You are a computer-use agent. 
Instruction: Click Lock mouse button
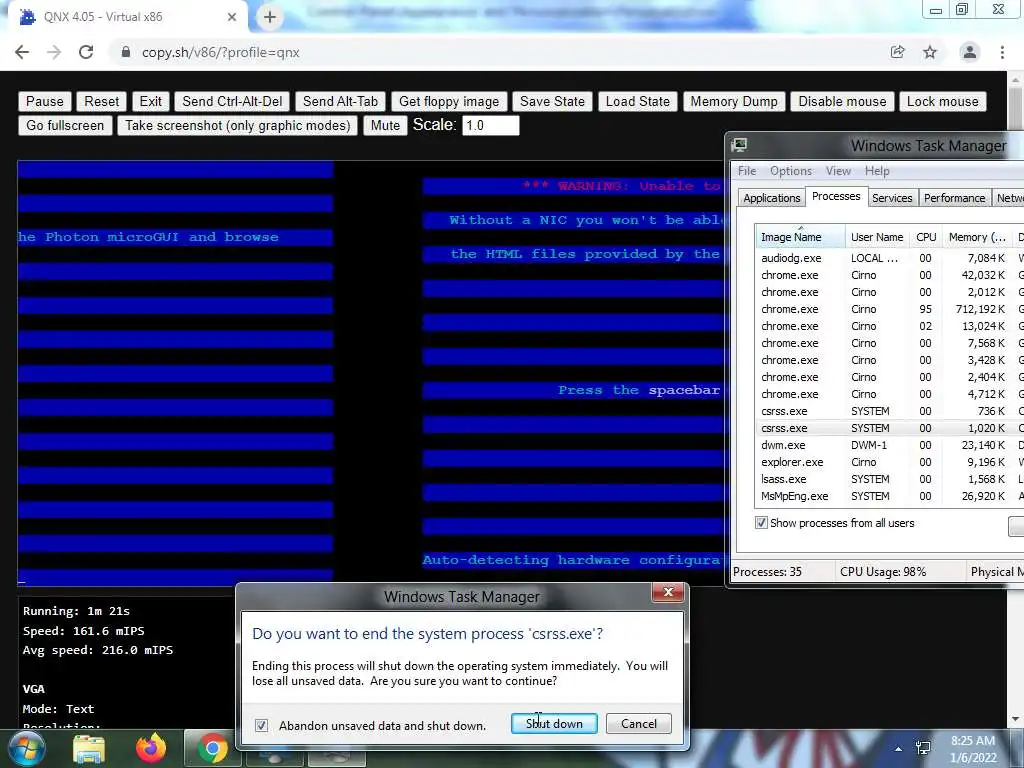[x=942, y=101]
